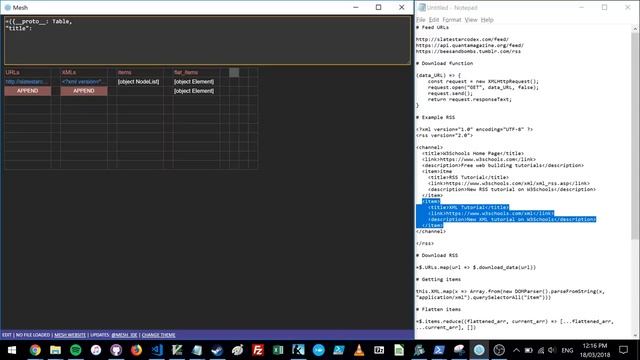Screen dimensions: 640x360
Task: Open Visual Studio Code from the taskbar
Action: pyautogui.click(x=157, y=350)
